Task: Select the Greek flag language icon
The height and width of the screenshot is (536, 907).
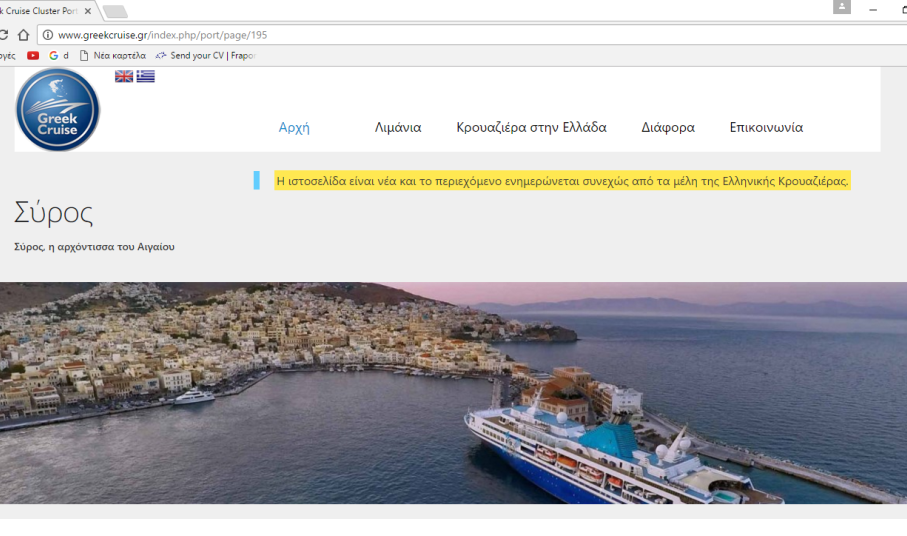Action: 146,76
